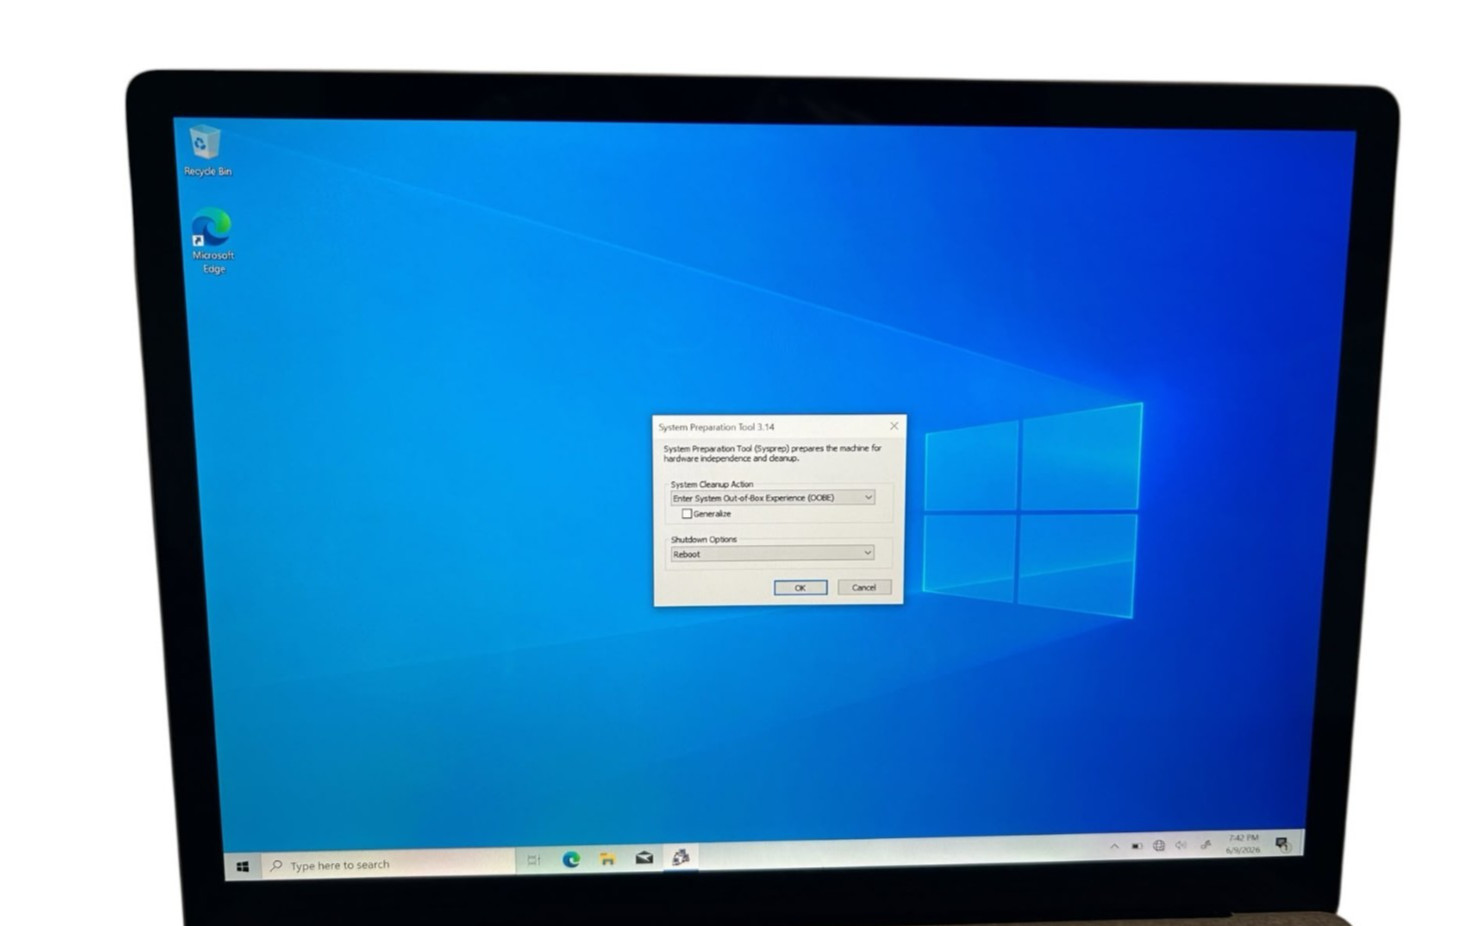Open the network globe tray icon
Viewport: 1464px width, 926px height.
(1159, 846)
